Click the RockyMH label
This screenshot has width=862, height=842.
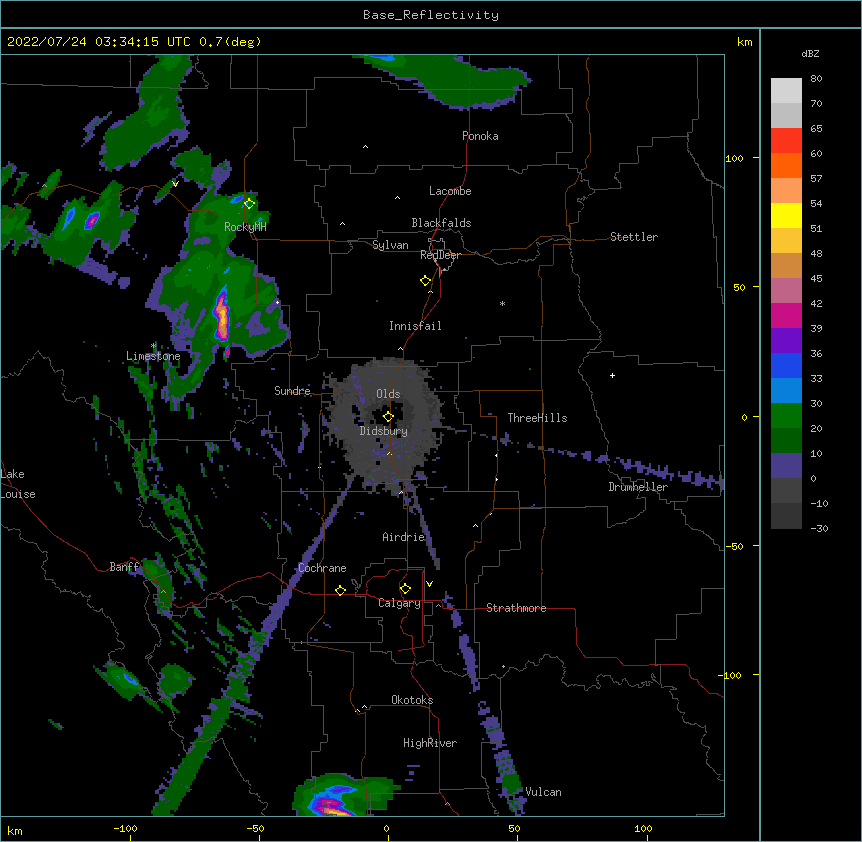245,227
